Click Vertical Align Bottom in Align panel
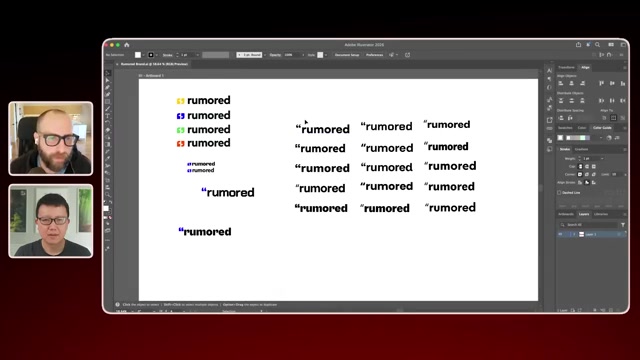The height and width of the screenshot is (360, 640). pyautogui.click(x=622, y=83)
